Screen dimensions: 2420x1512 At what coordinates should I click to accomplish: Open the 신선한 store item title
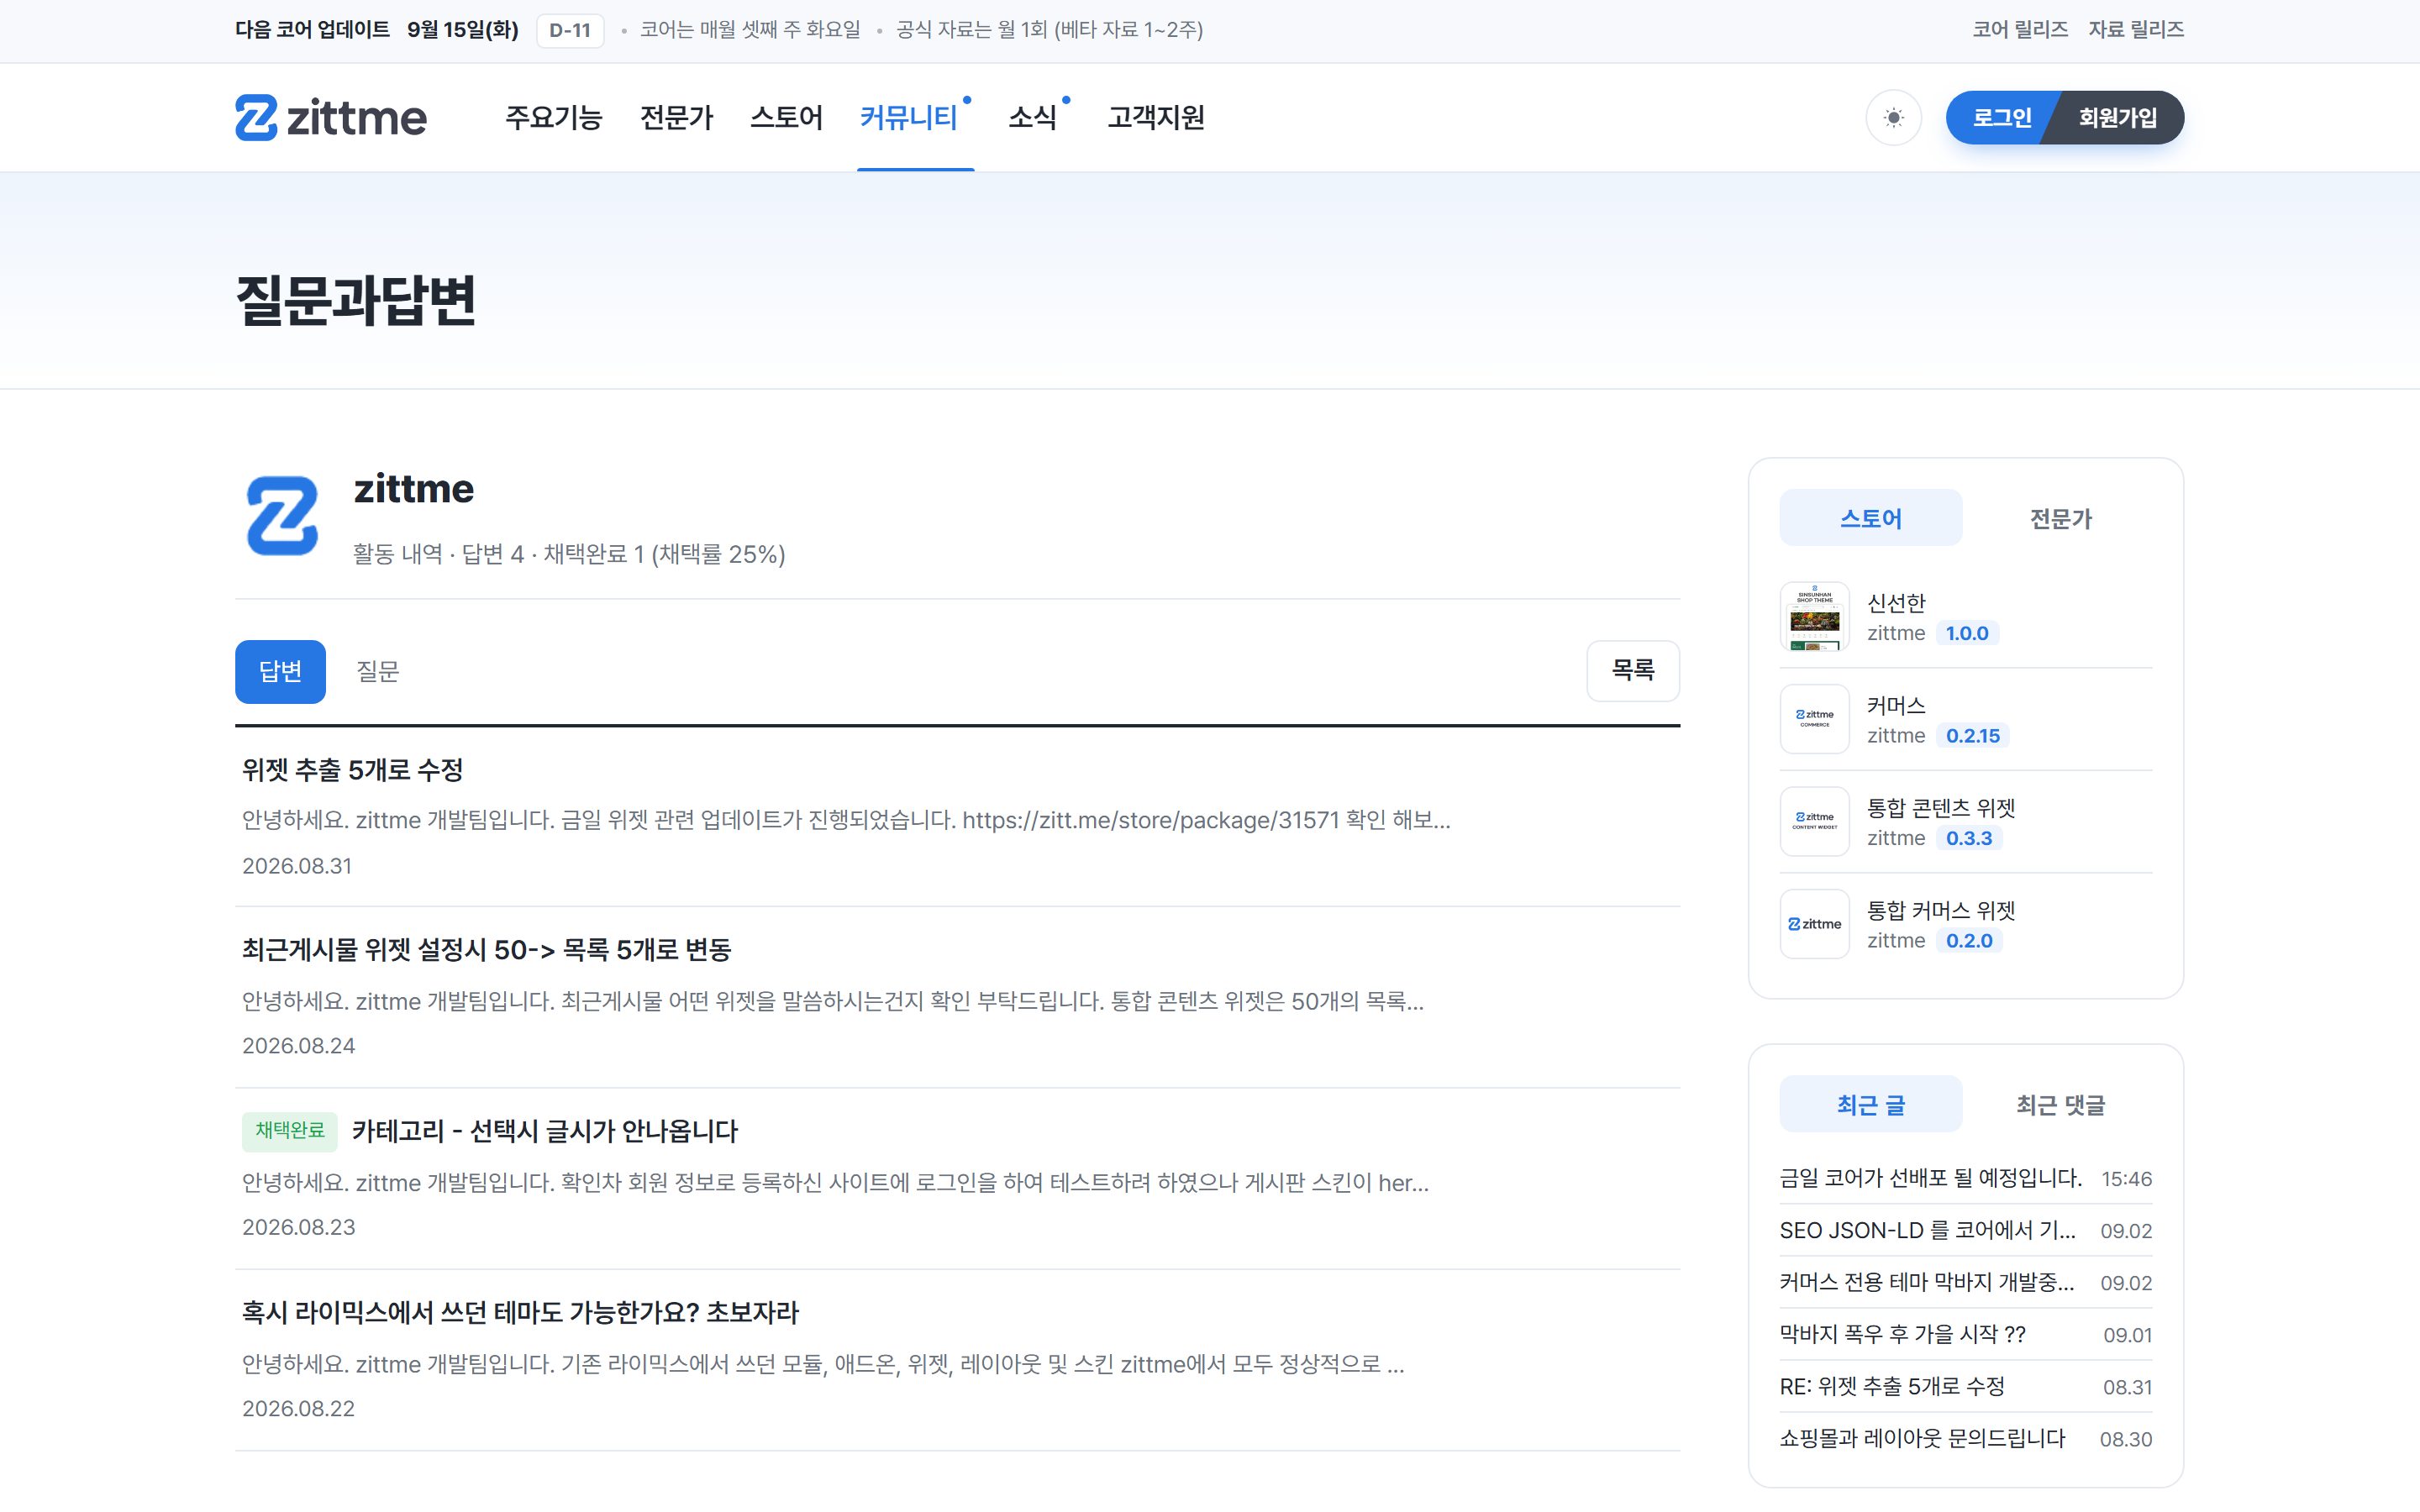[1896, 603]
